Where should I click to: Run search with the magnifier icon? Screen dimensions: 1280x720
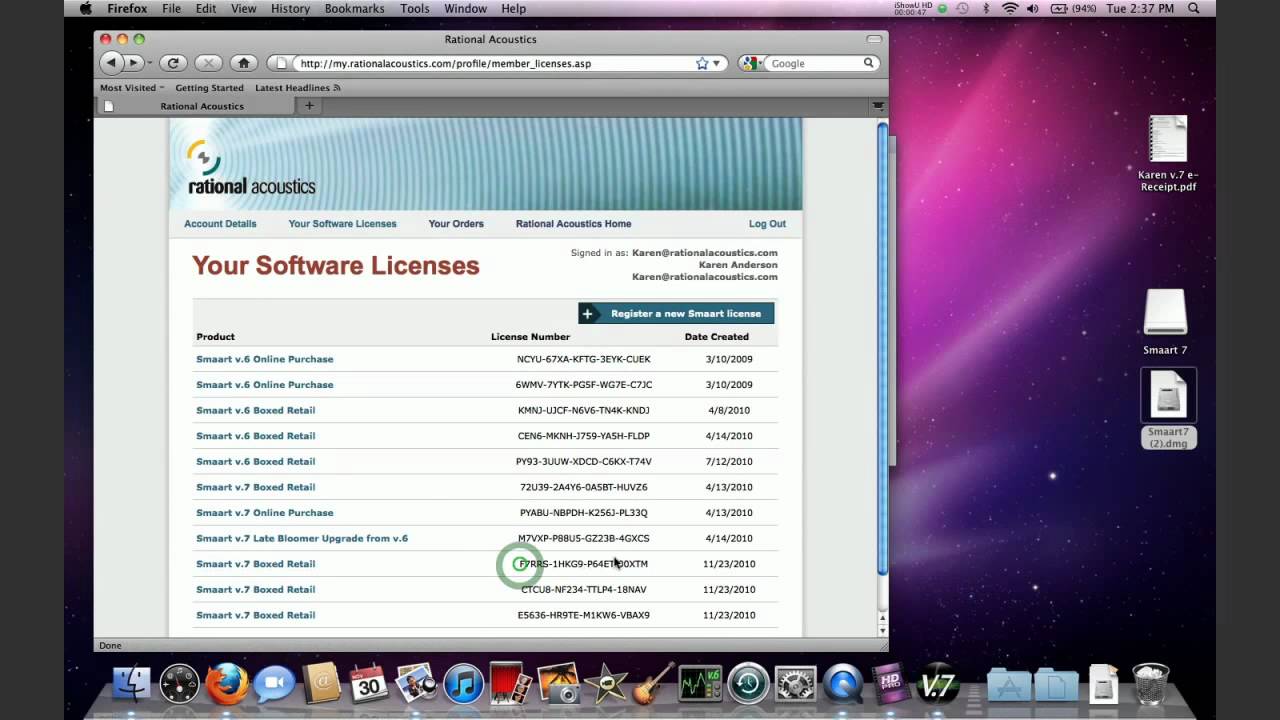[x=869, y=63]
